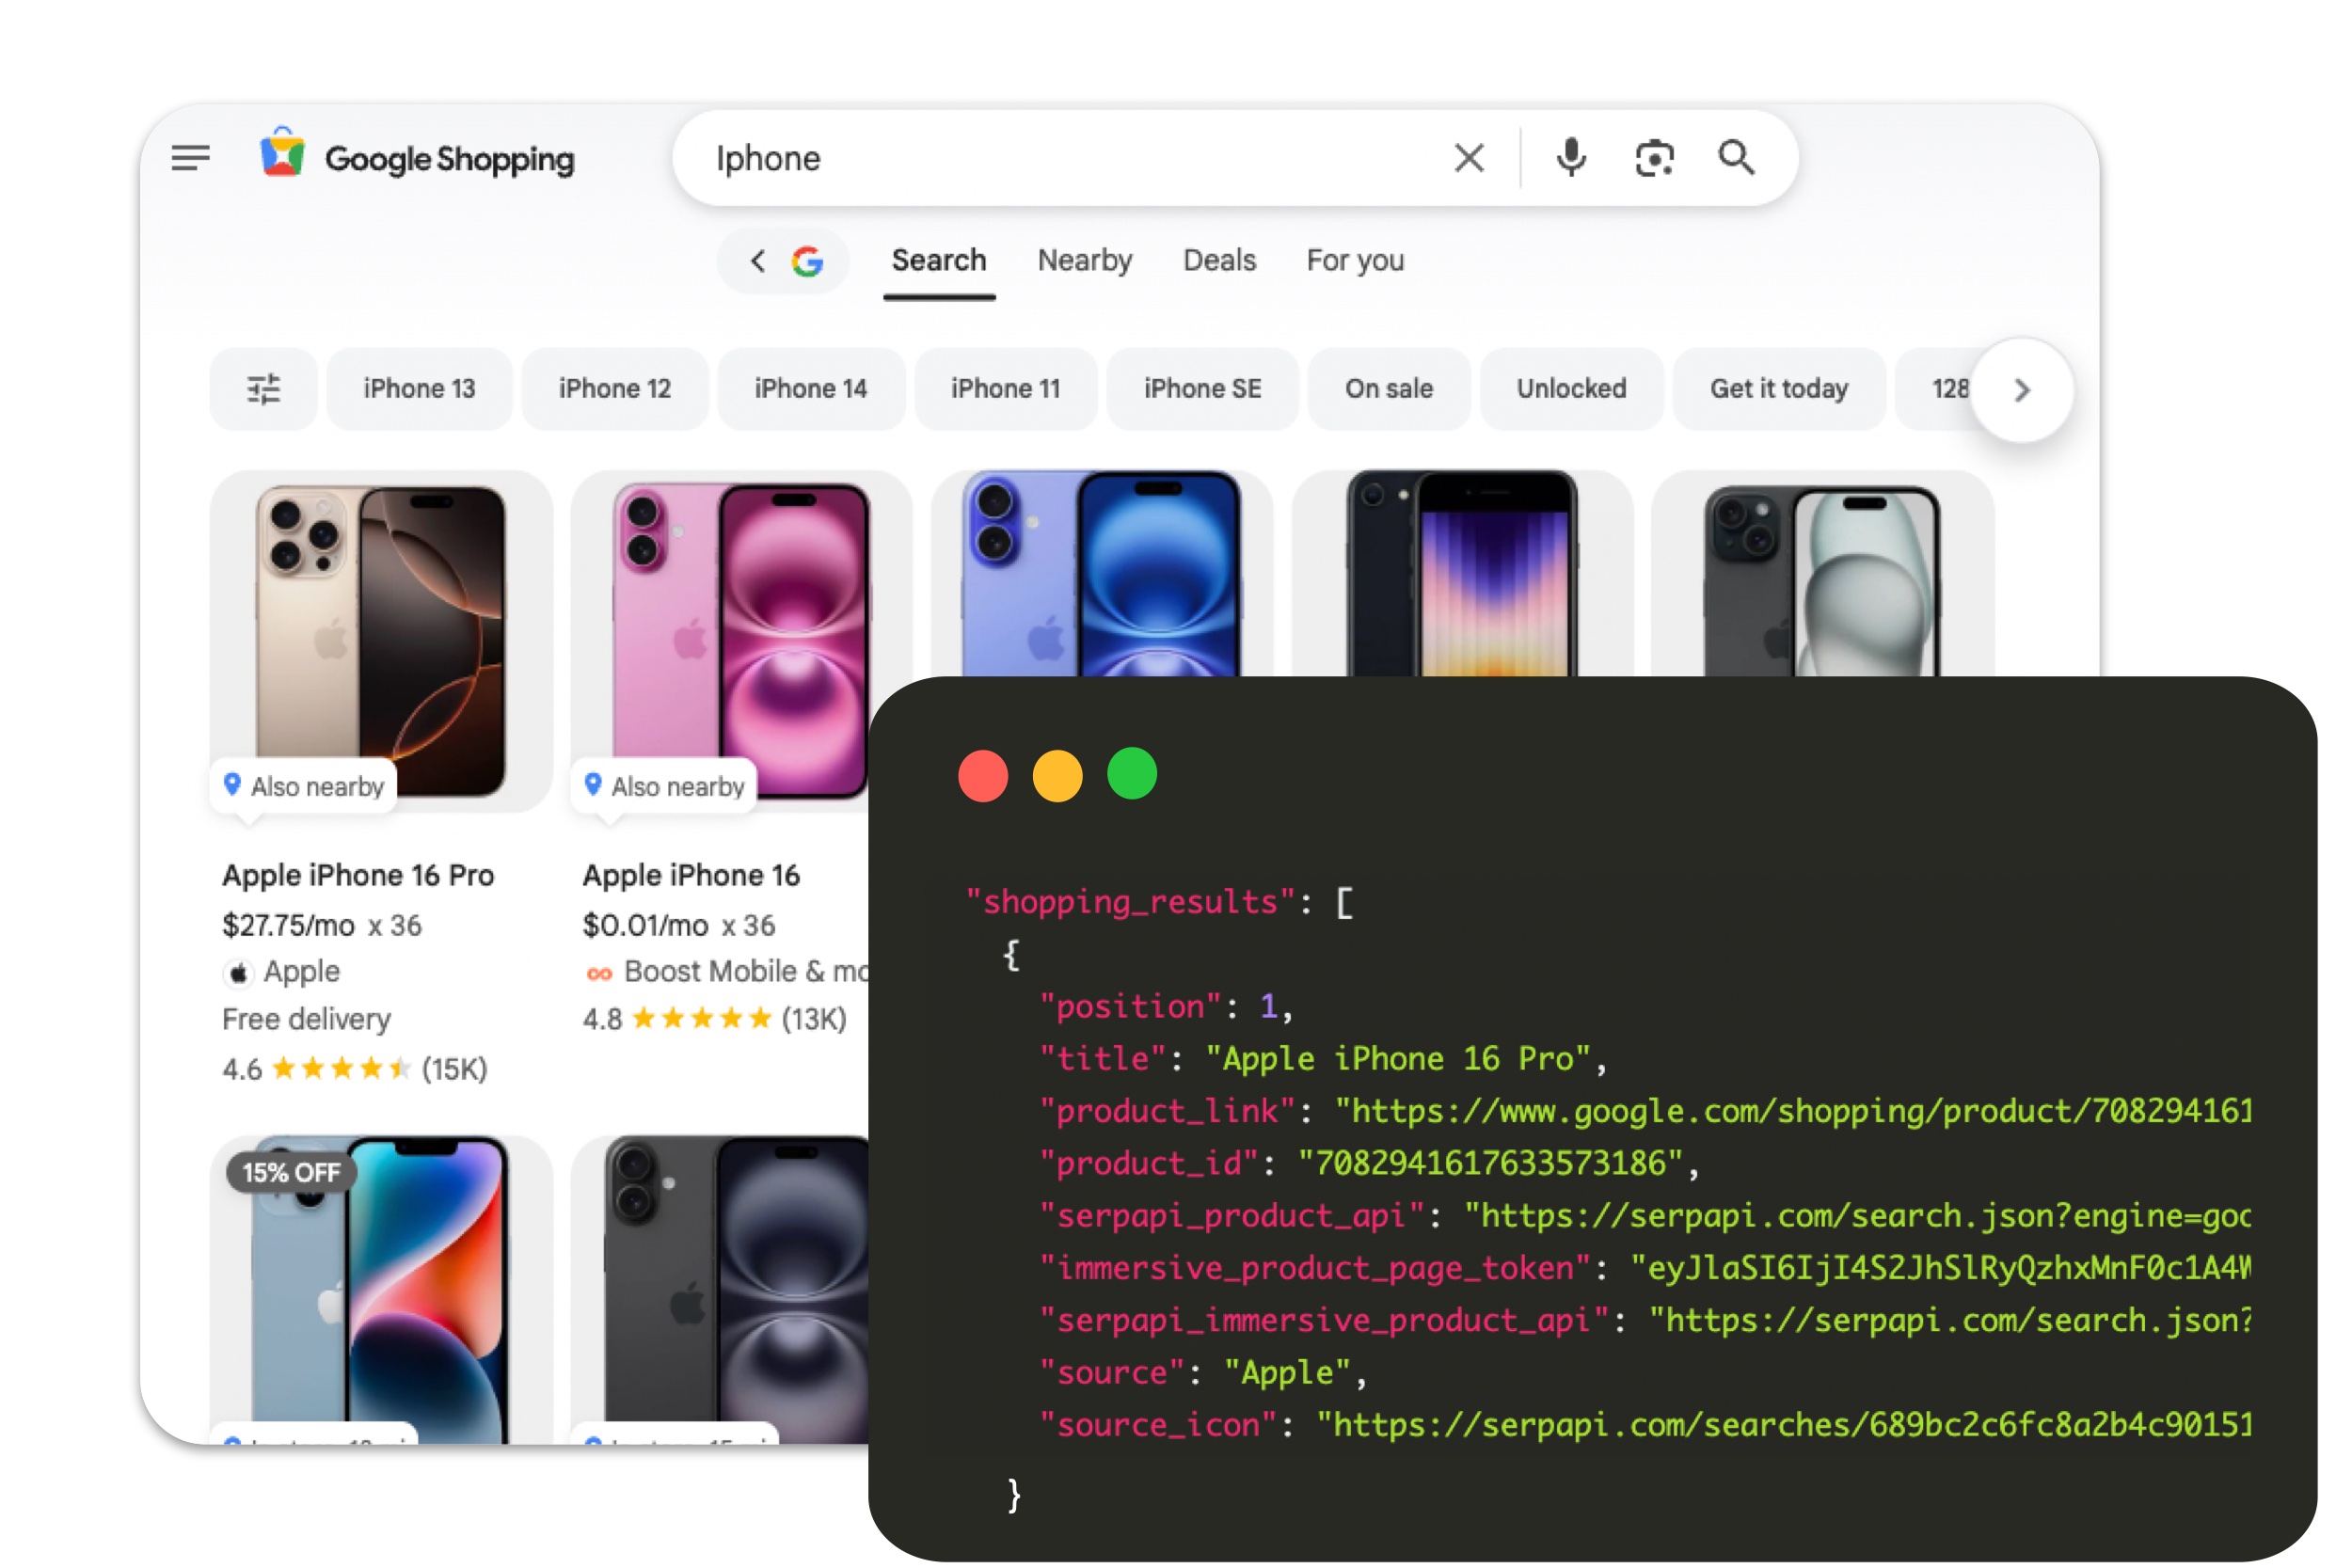Click the green traffic light on the terminal window

coord(1131,773)
